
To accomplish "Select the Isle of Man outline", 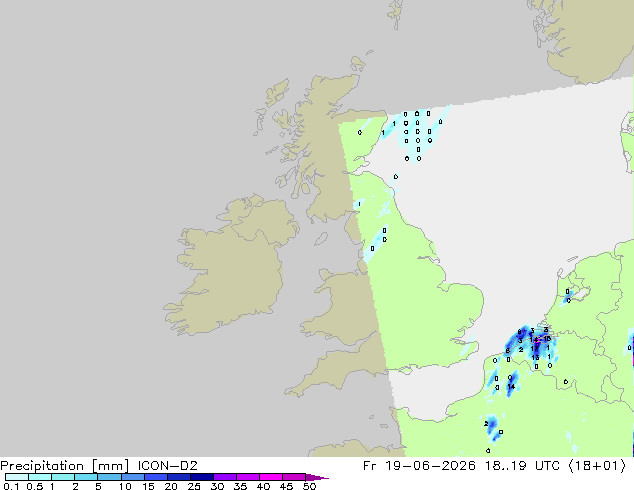I will (x=321, y=239).
